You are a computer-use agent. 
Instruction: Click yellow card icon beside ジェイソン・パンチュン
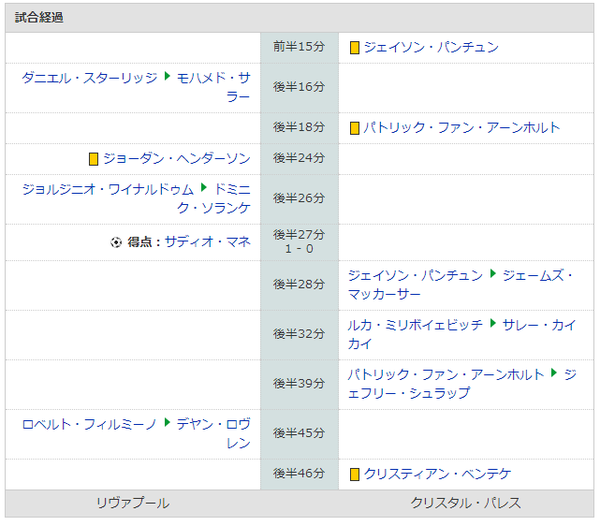point(354,48)
